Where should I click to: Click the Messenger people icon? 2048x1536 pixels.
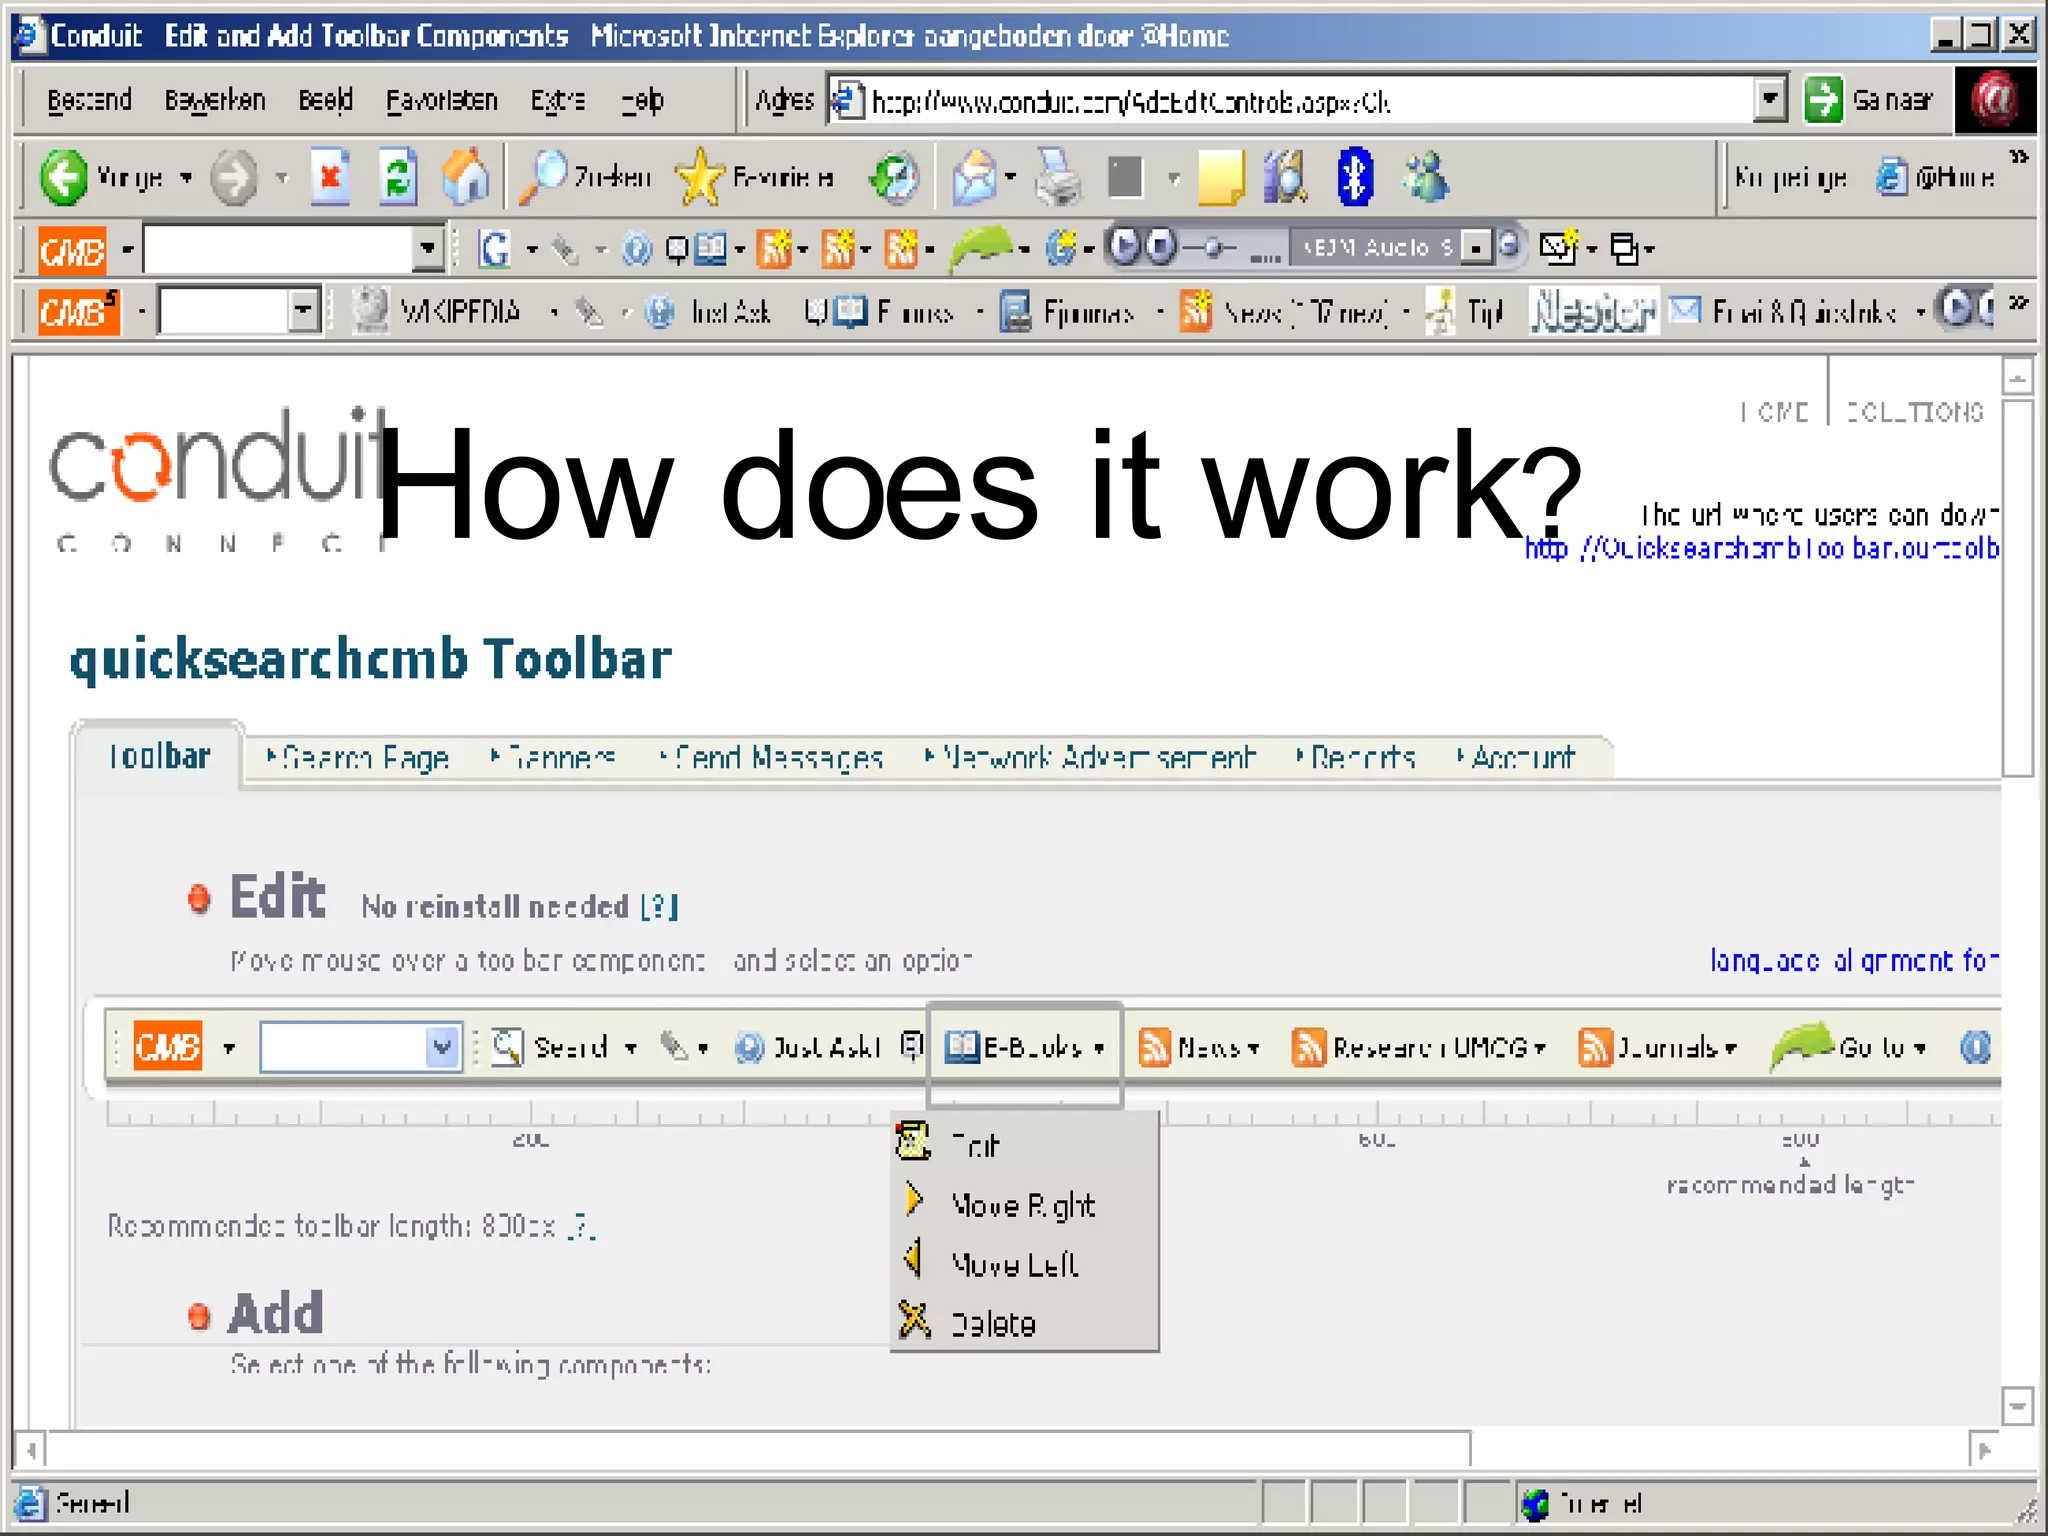coord(1424,177)
